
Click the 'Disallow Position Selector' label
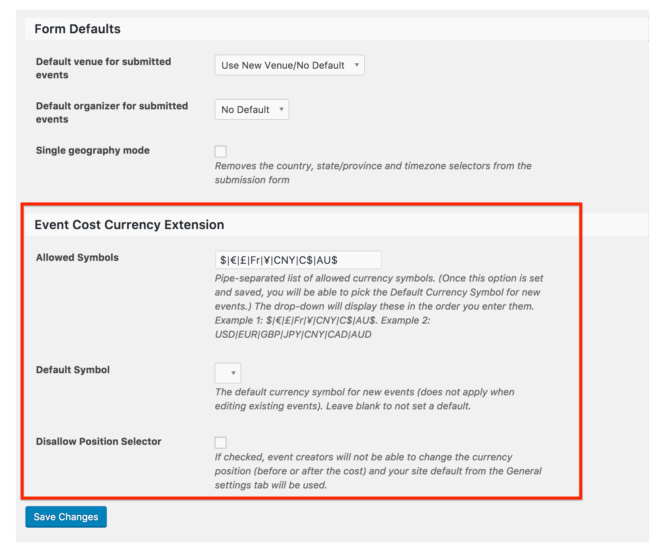pos(98,441)
